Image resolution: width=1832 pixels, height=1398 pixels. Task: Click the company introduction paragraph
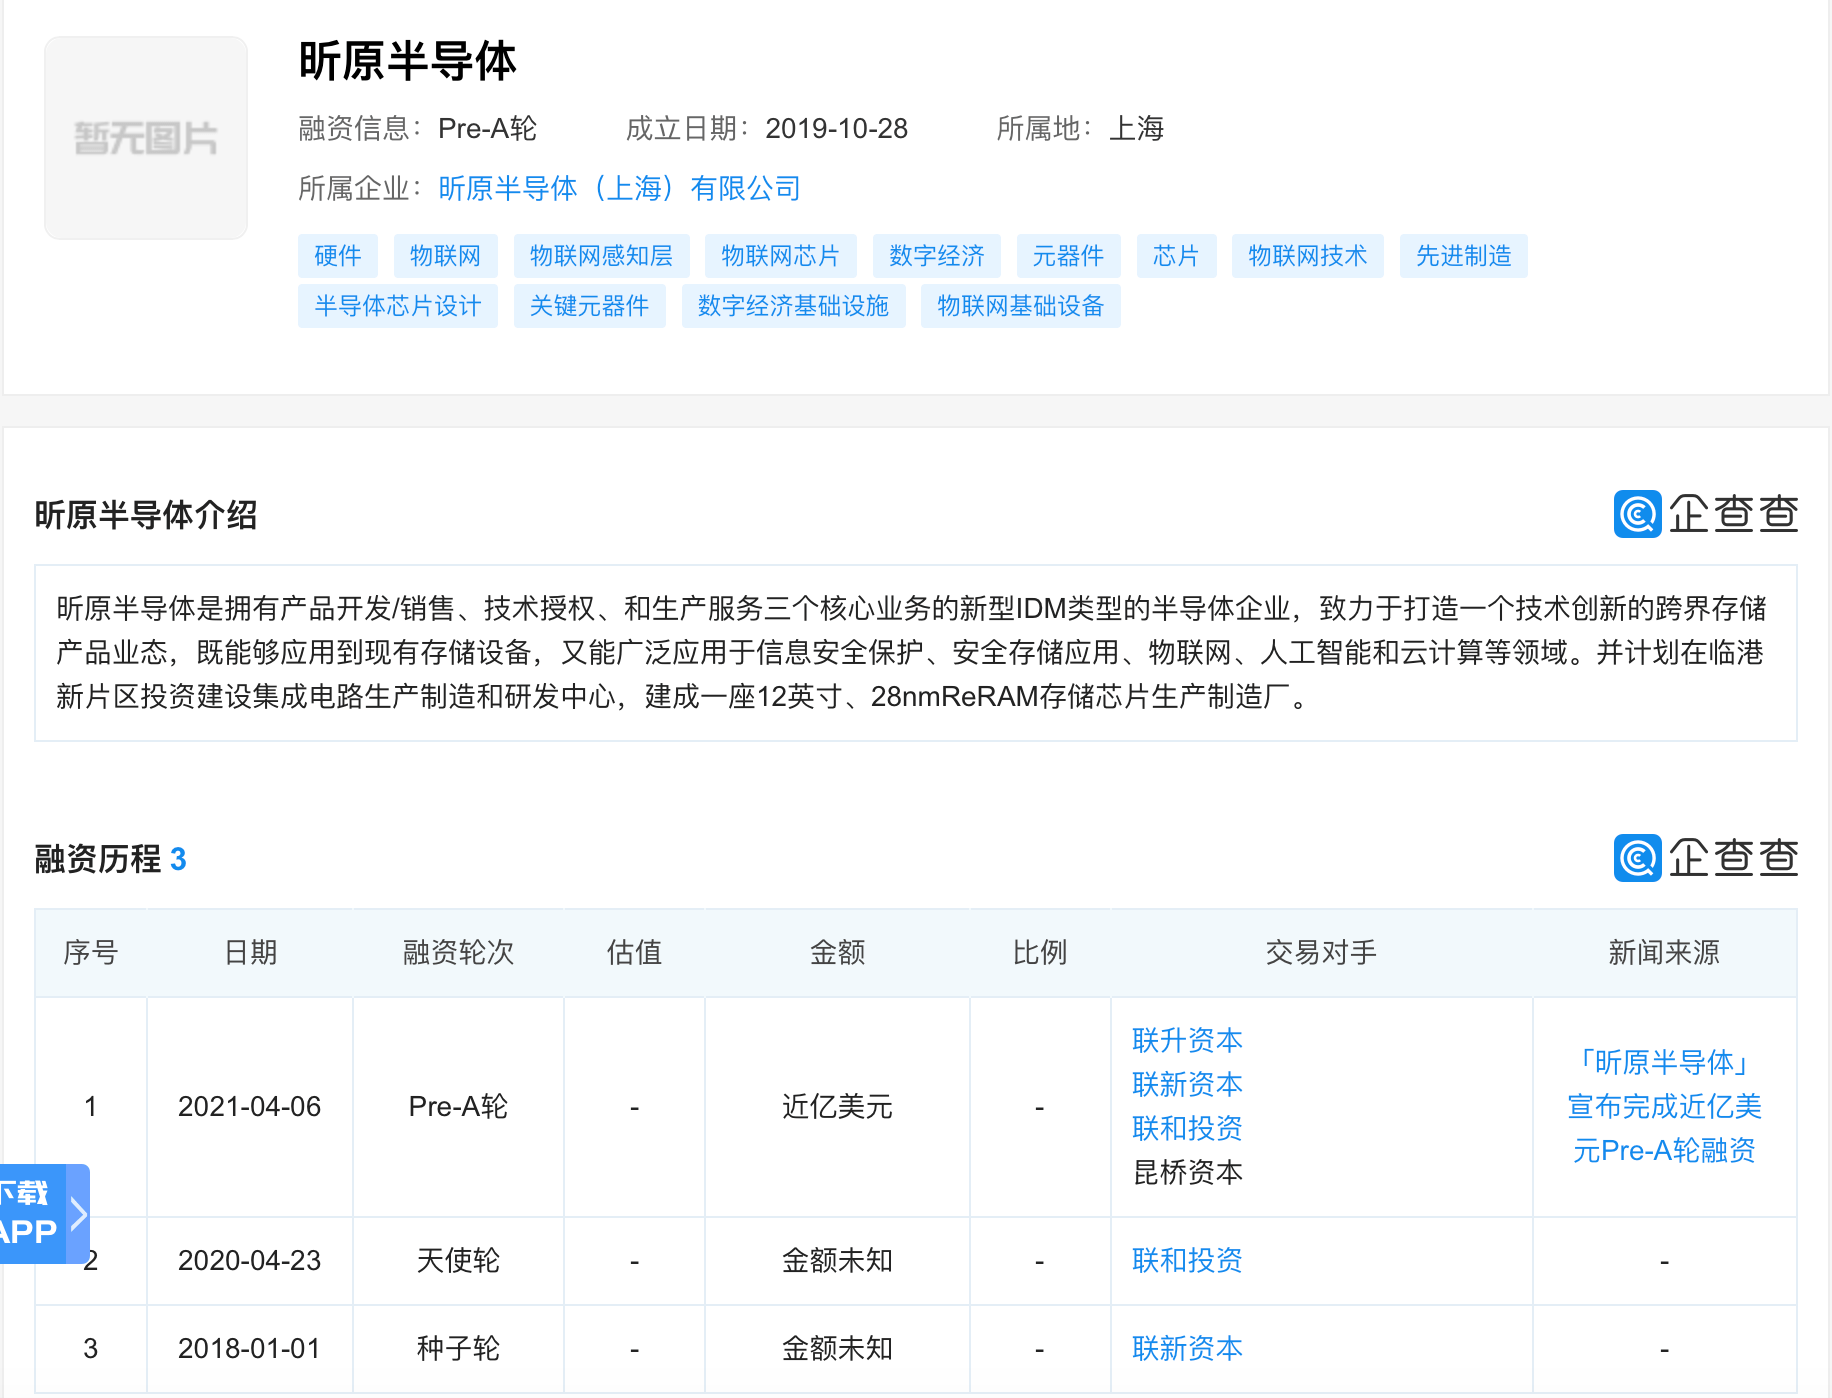(x=915, y=653)
